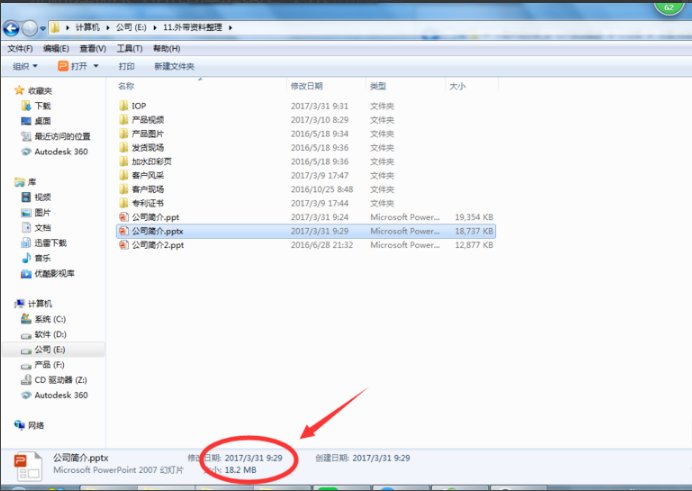Image resolution: width=692 pixels, height=491 pixels.
Task: Select the 产品视频 folder icon
Action: pyautogui.click(x=124, y=120)
